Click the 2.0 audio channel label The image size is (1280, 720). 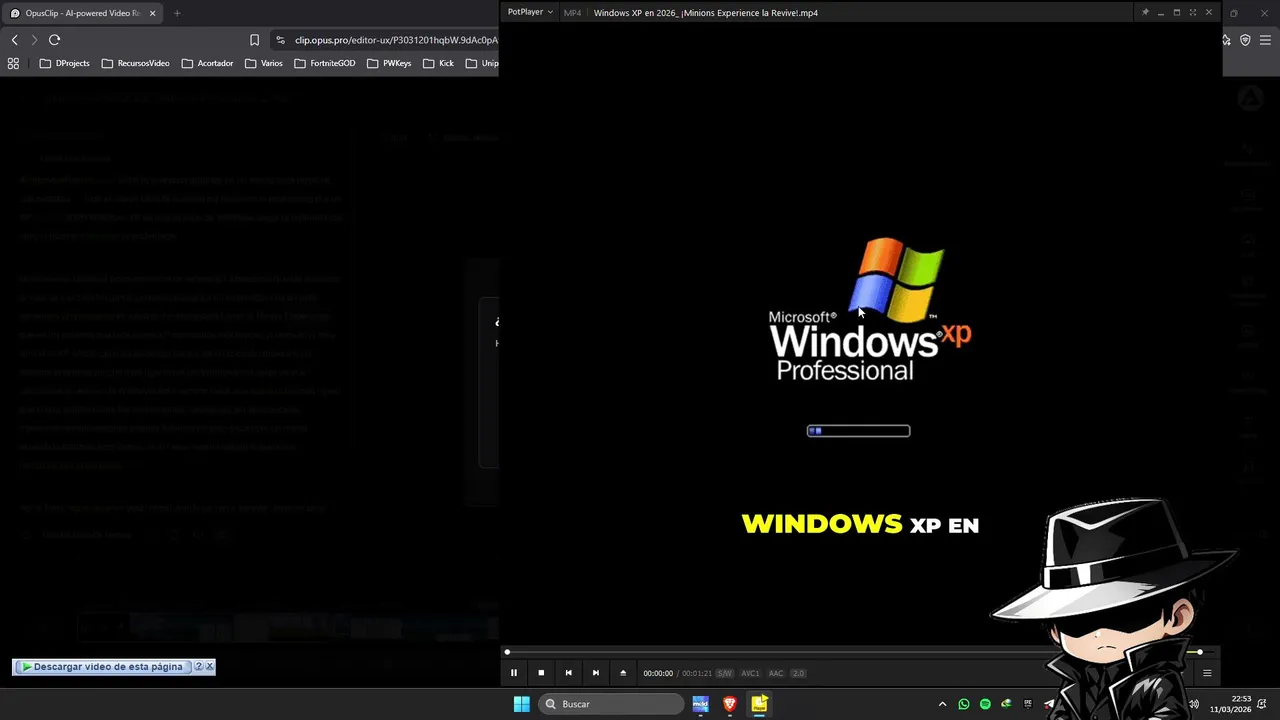point(798,673)
